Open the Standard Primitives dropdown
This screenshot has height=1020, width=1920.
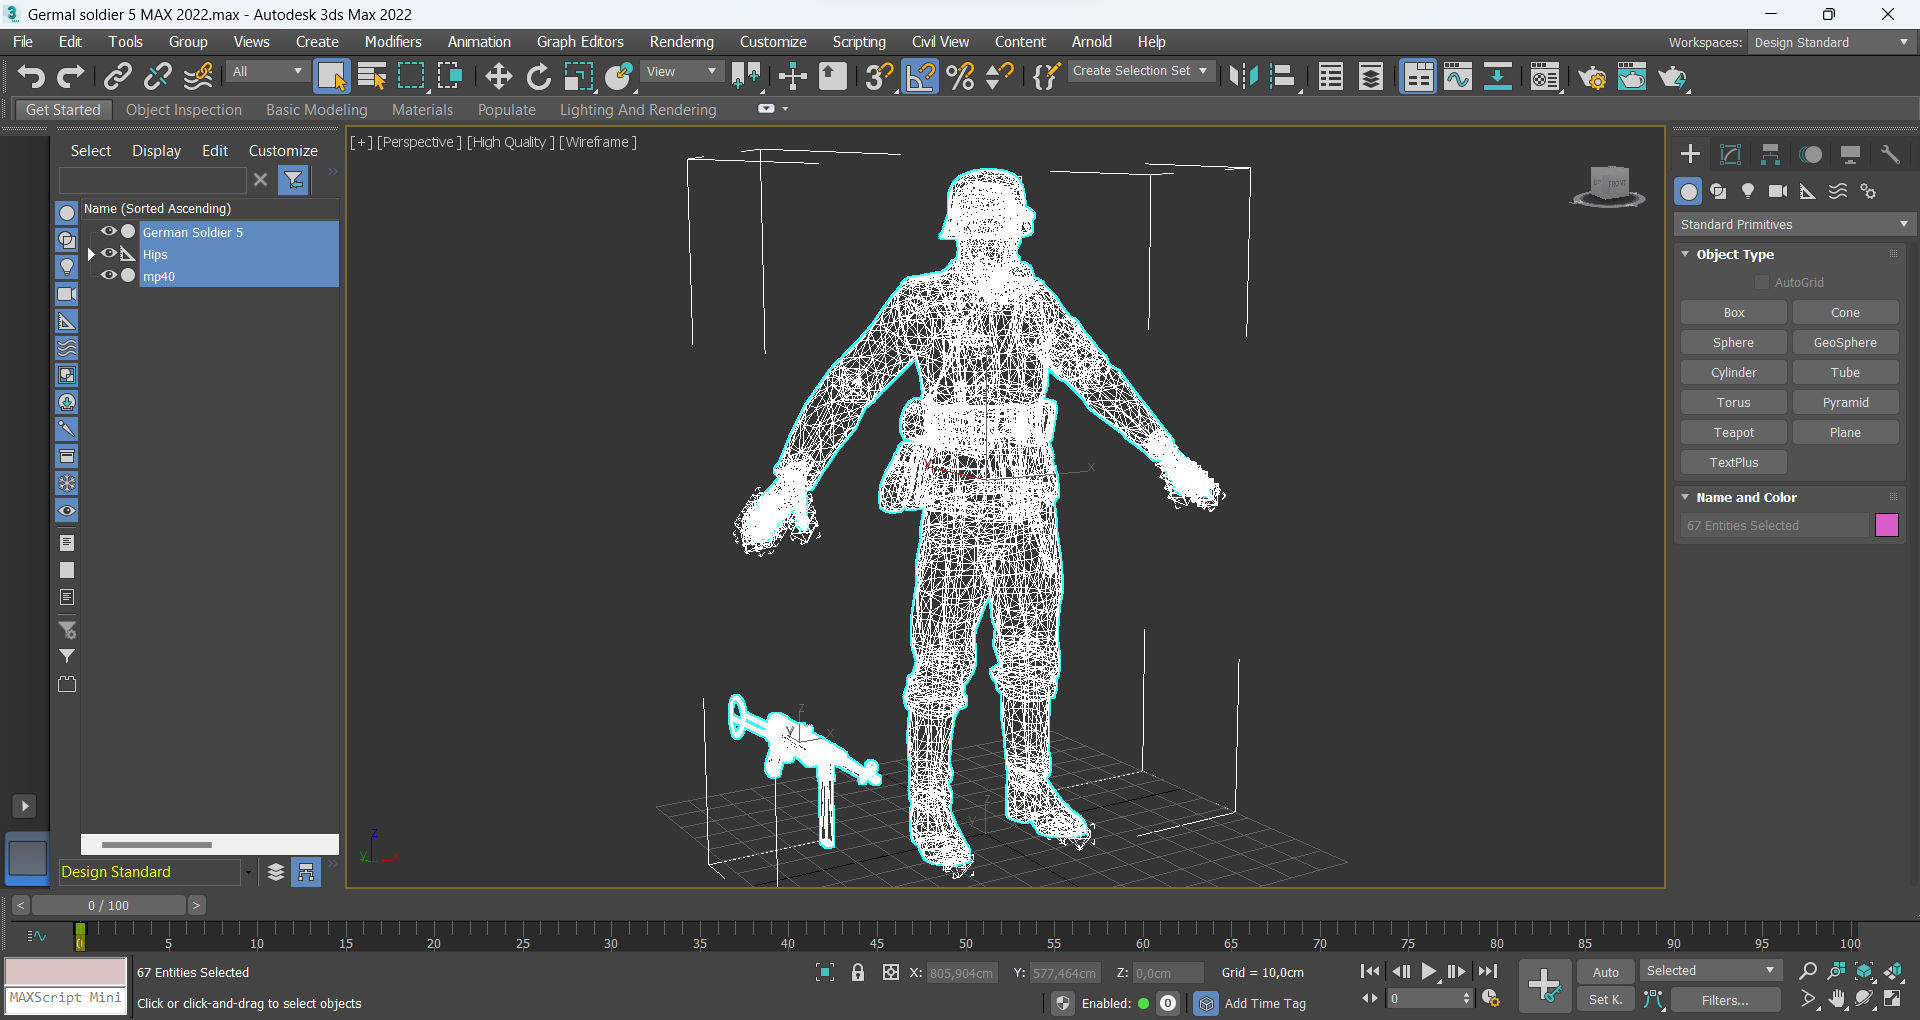pos(1794,224)
